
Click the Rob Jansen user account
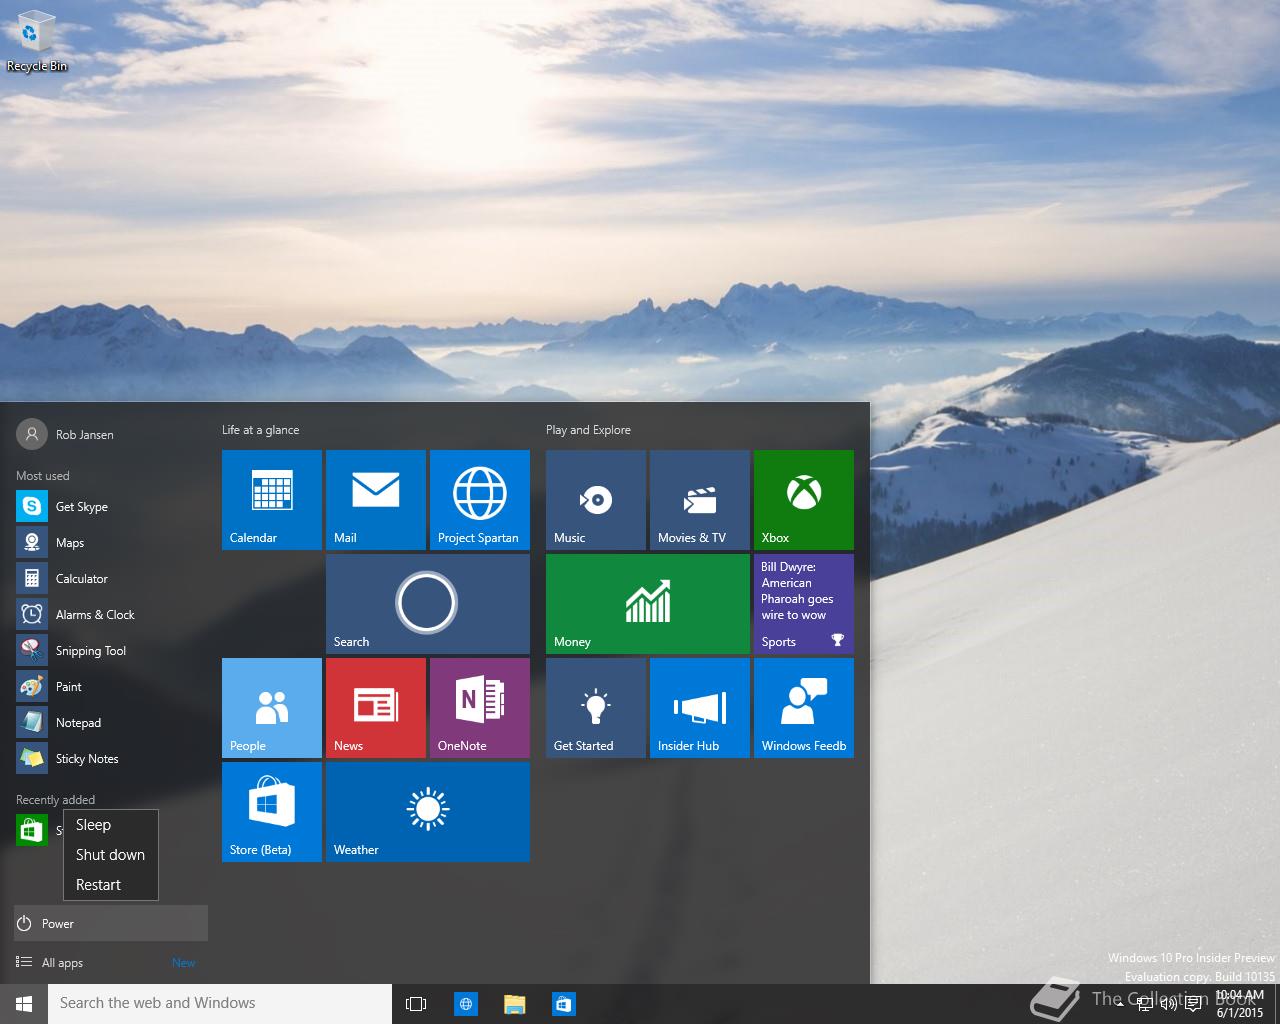point(65,434)
